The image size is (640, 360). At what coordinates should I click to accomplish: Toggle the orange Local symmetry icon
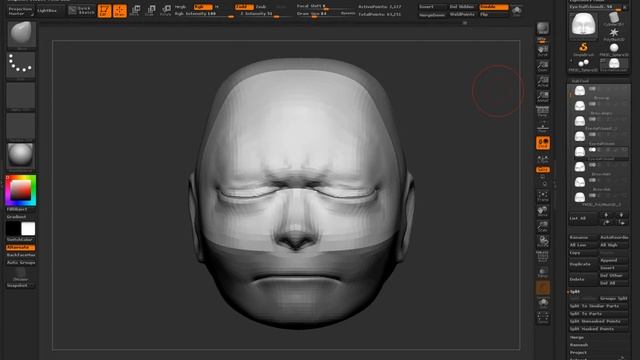coord(542,143)
